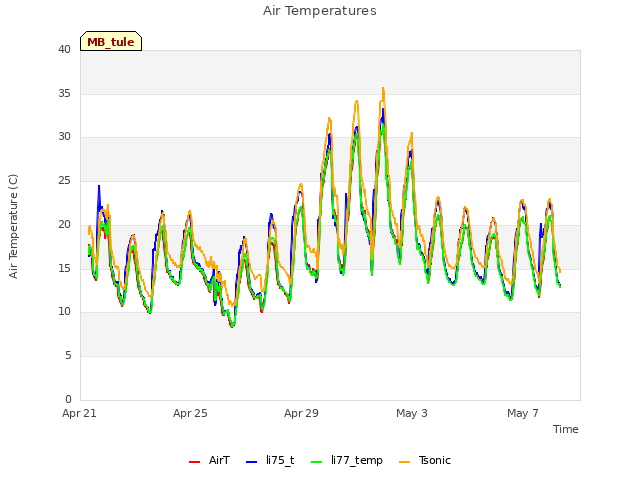Click the 35 y-axis tick label

pyautogui.click(x=64, y=93)
